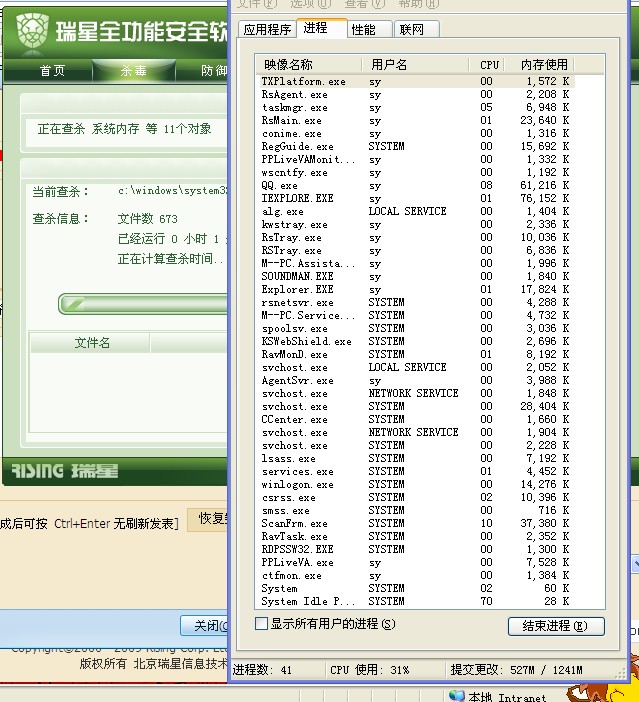Image resolution: width=639 pixels, height=702 pixels.
Task: Select the wscntfy.exe process
Action: coord(415,172)
